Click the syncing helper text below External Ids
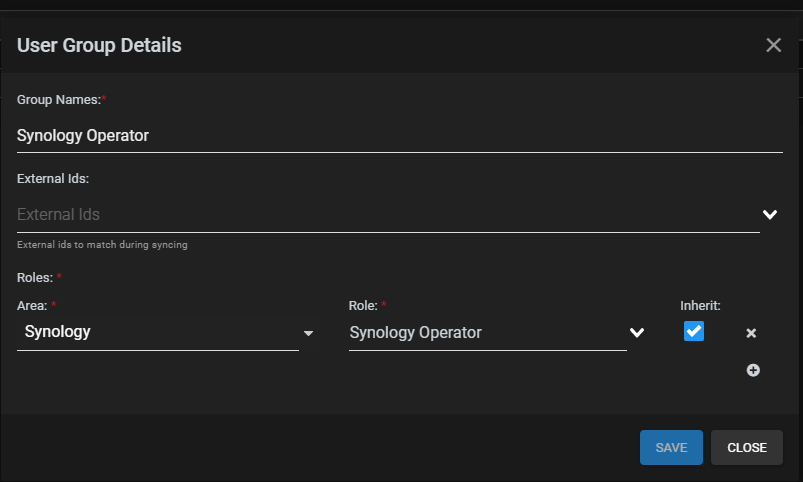The height and width of the screenshot is (482, 803). tap(102, 245)
